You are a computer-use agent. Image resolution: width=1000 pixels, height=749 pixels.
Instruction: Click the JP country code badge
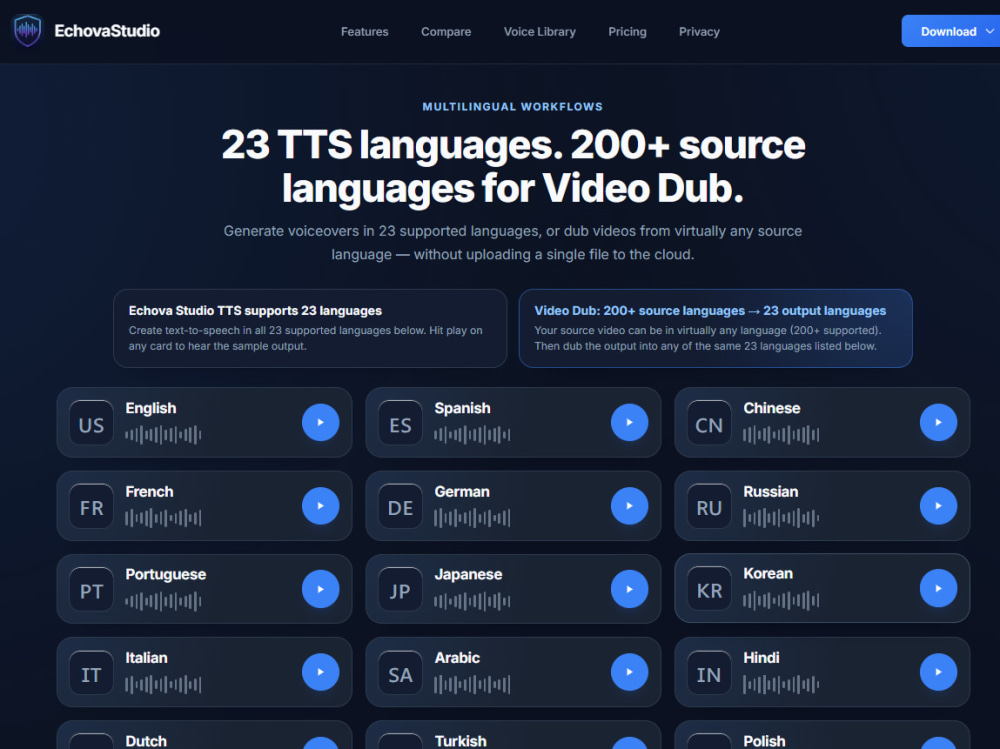pos(400,589)
